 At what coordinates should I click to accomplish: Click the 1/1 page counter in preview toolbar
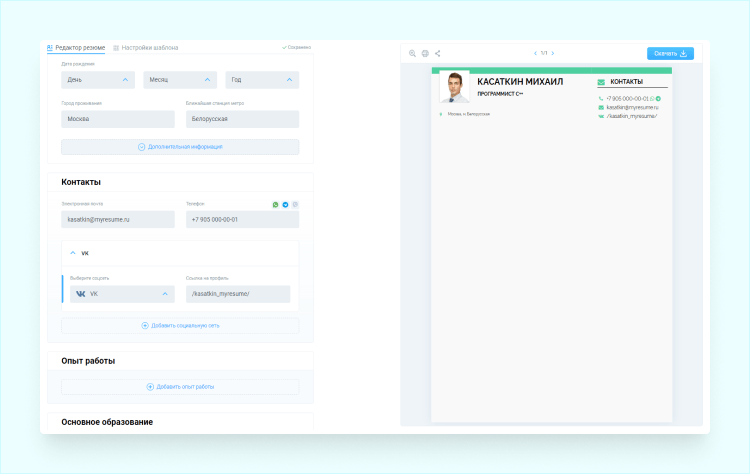click(544, 53)
